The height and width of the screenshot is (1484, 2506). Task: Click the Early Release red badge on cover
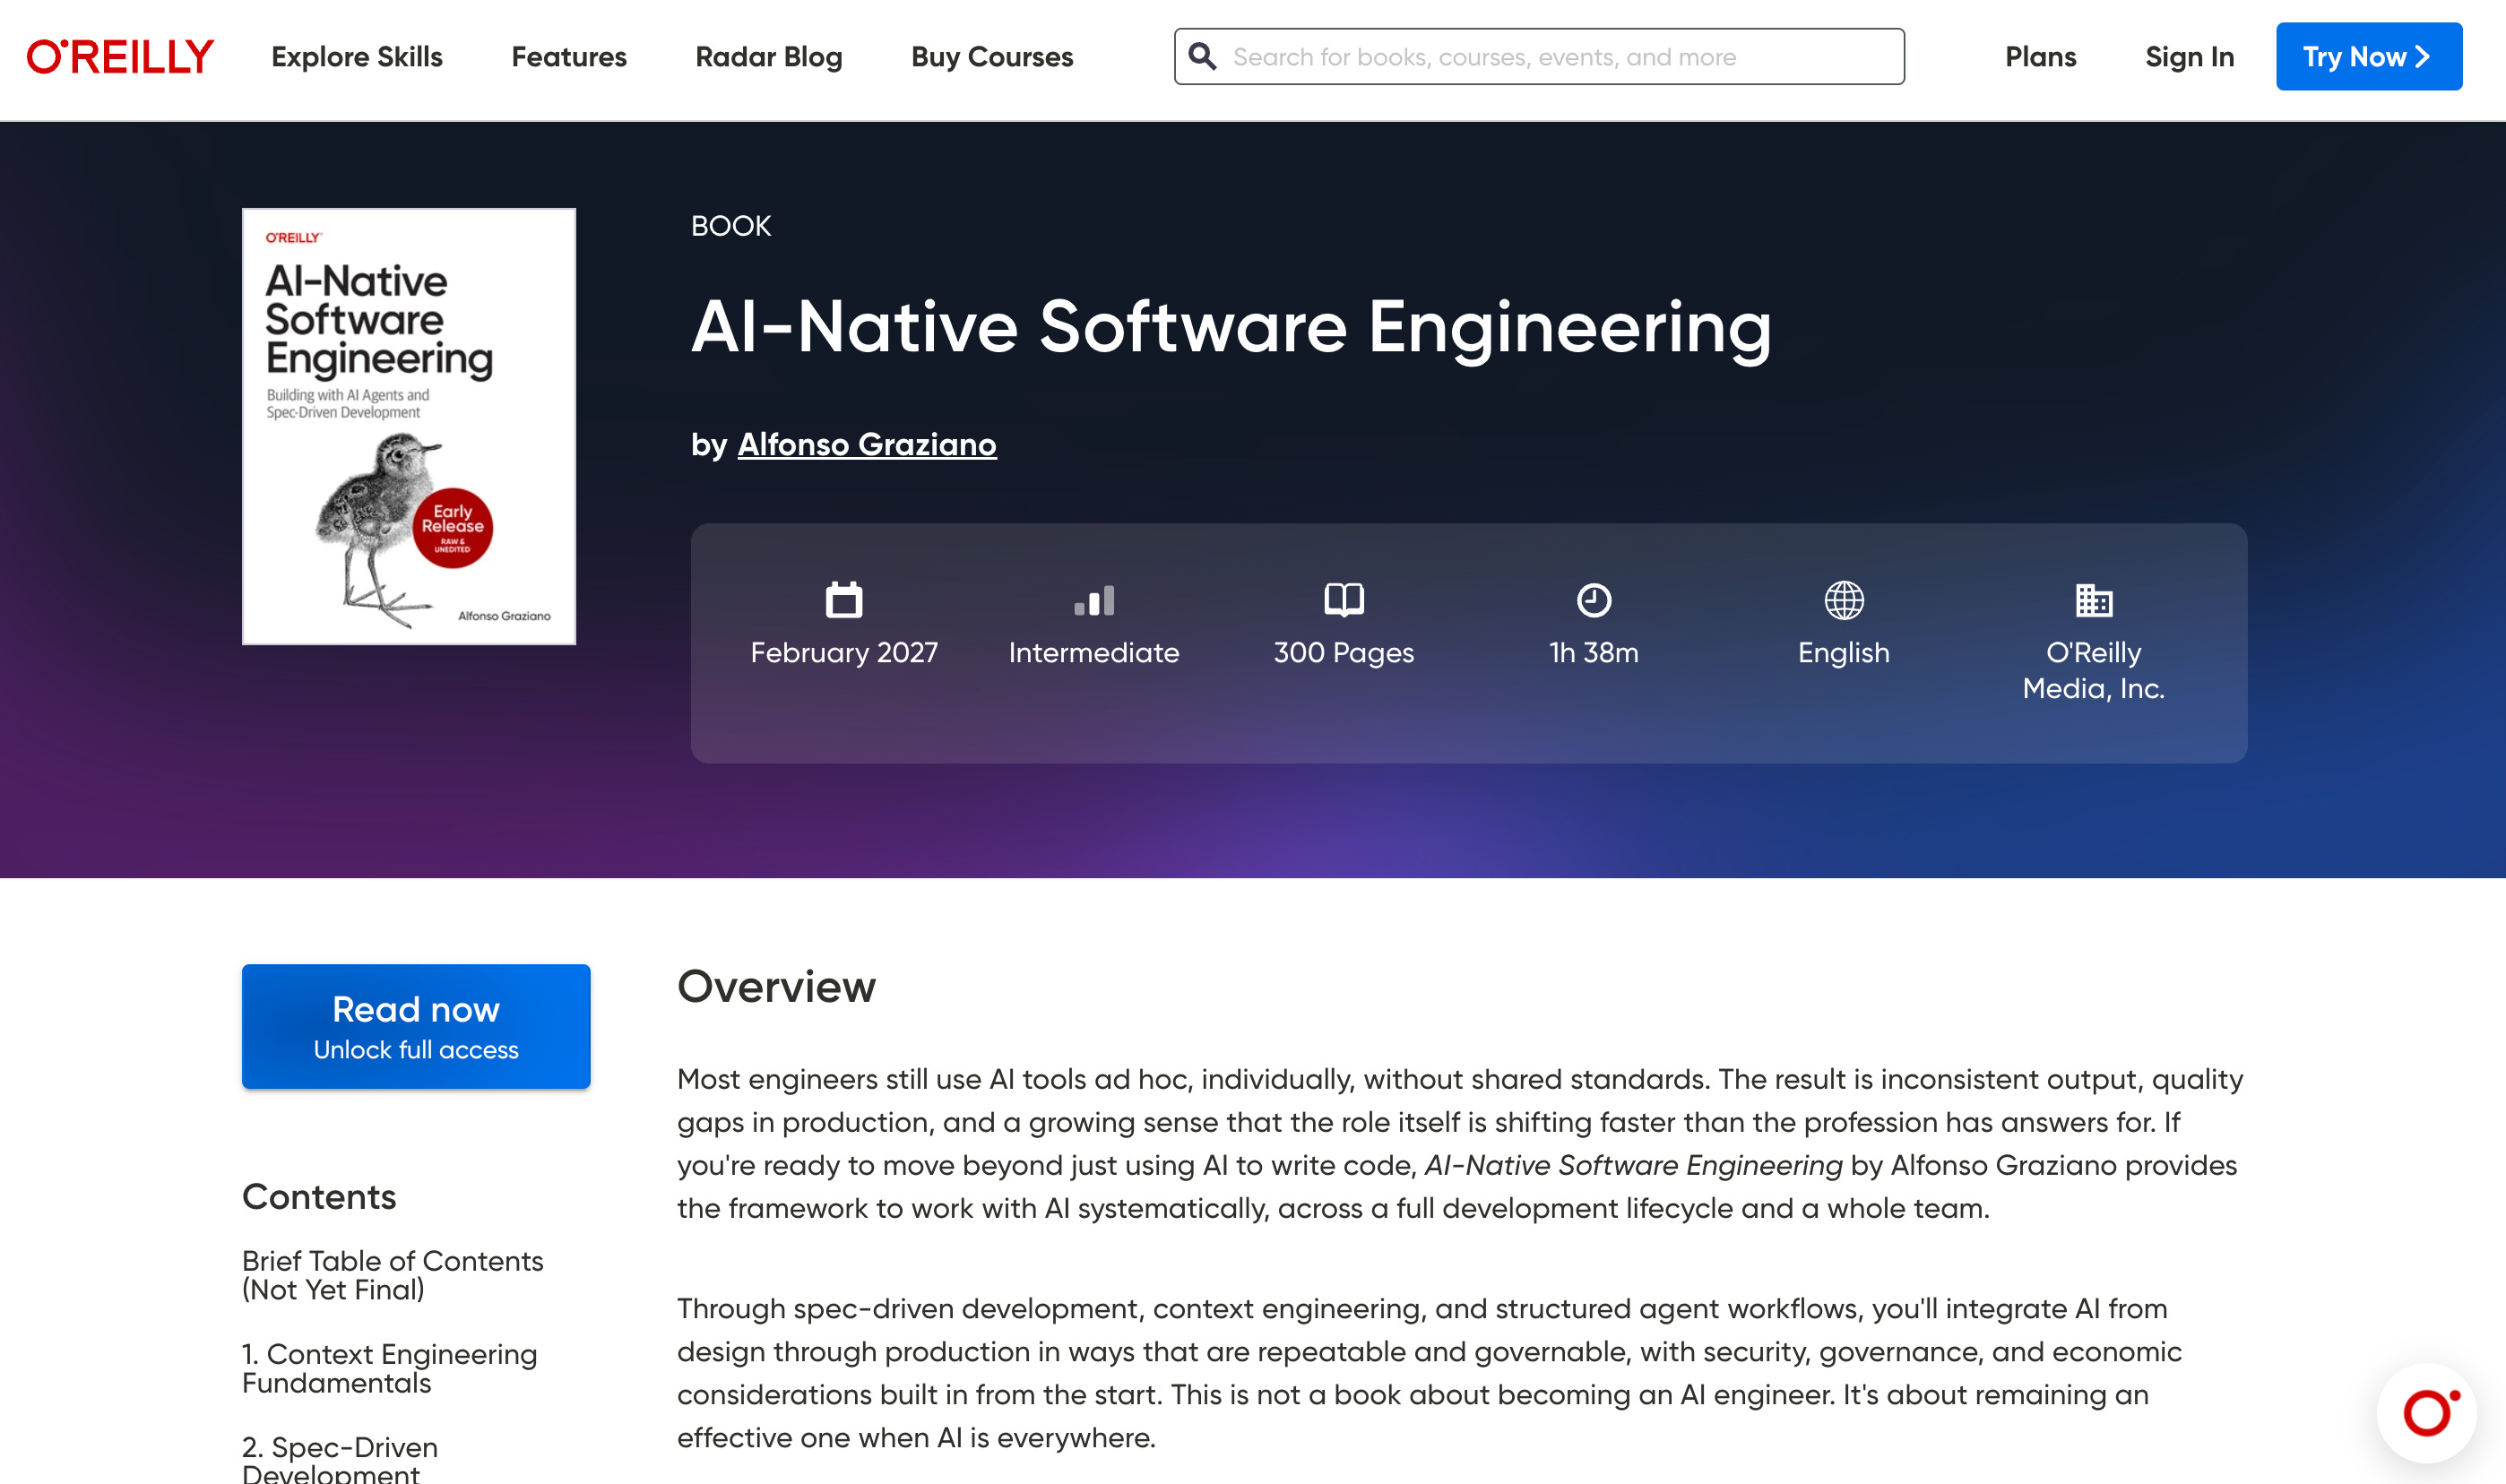pos(453,527)
